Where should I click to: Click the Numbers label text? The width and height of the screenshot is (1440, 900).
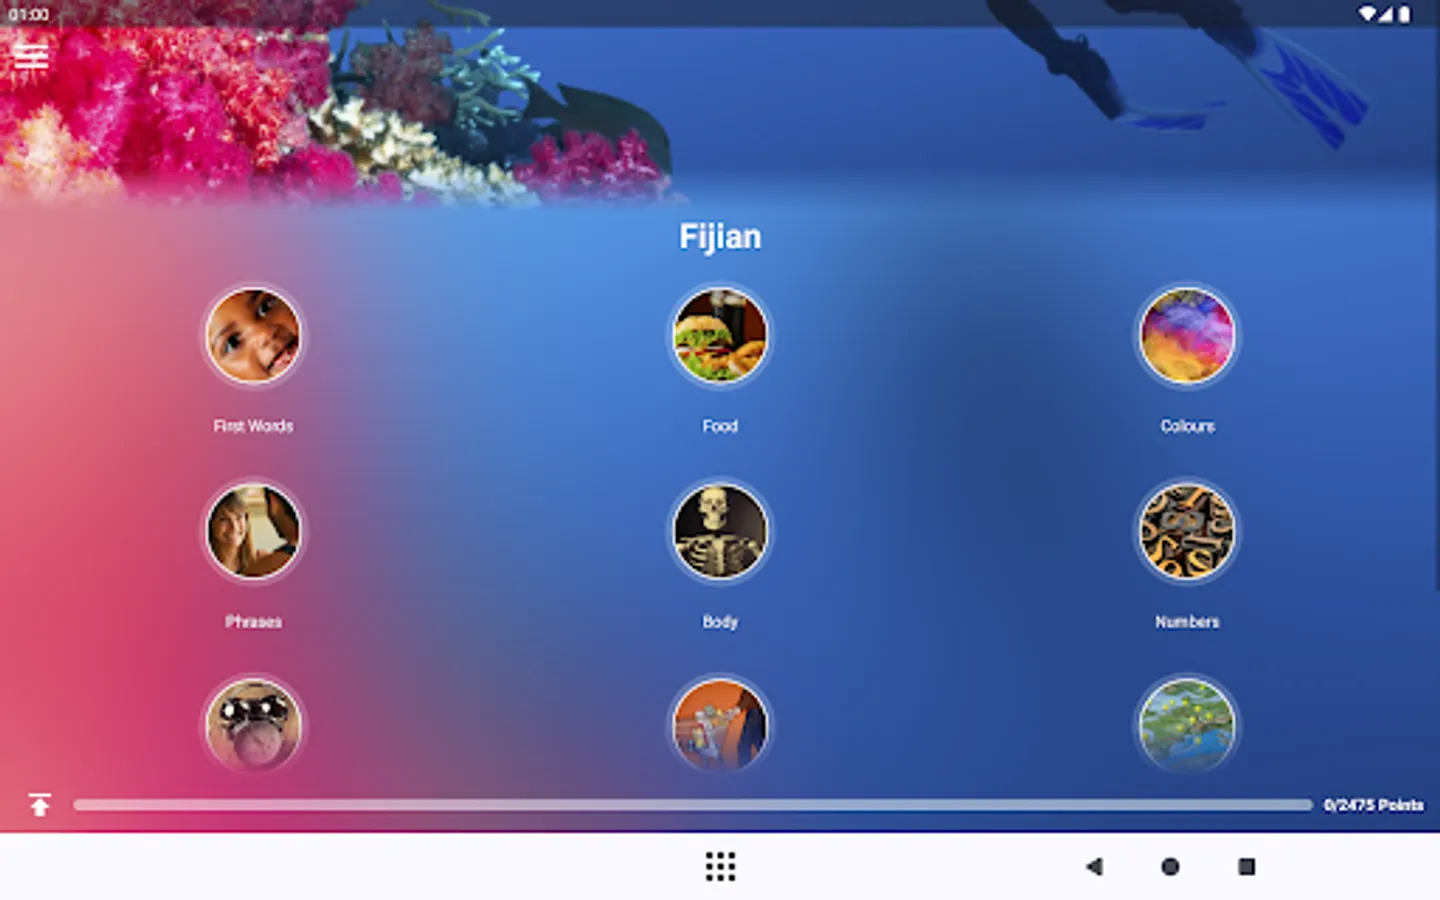(x=1187, y=621)
